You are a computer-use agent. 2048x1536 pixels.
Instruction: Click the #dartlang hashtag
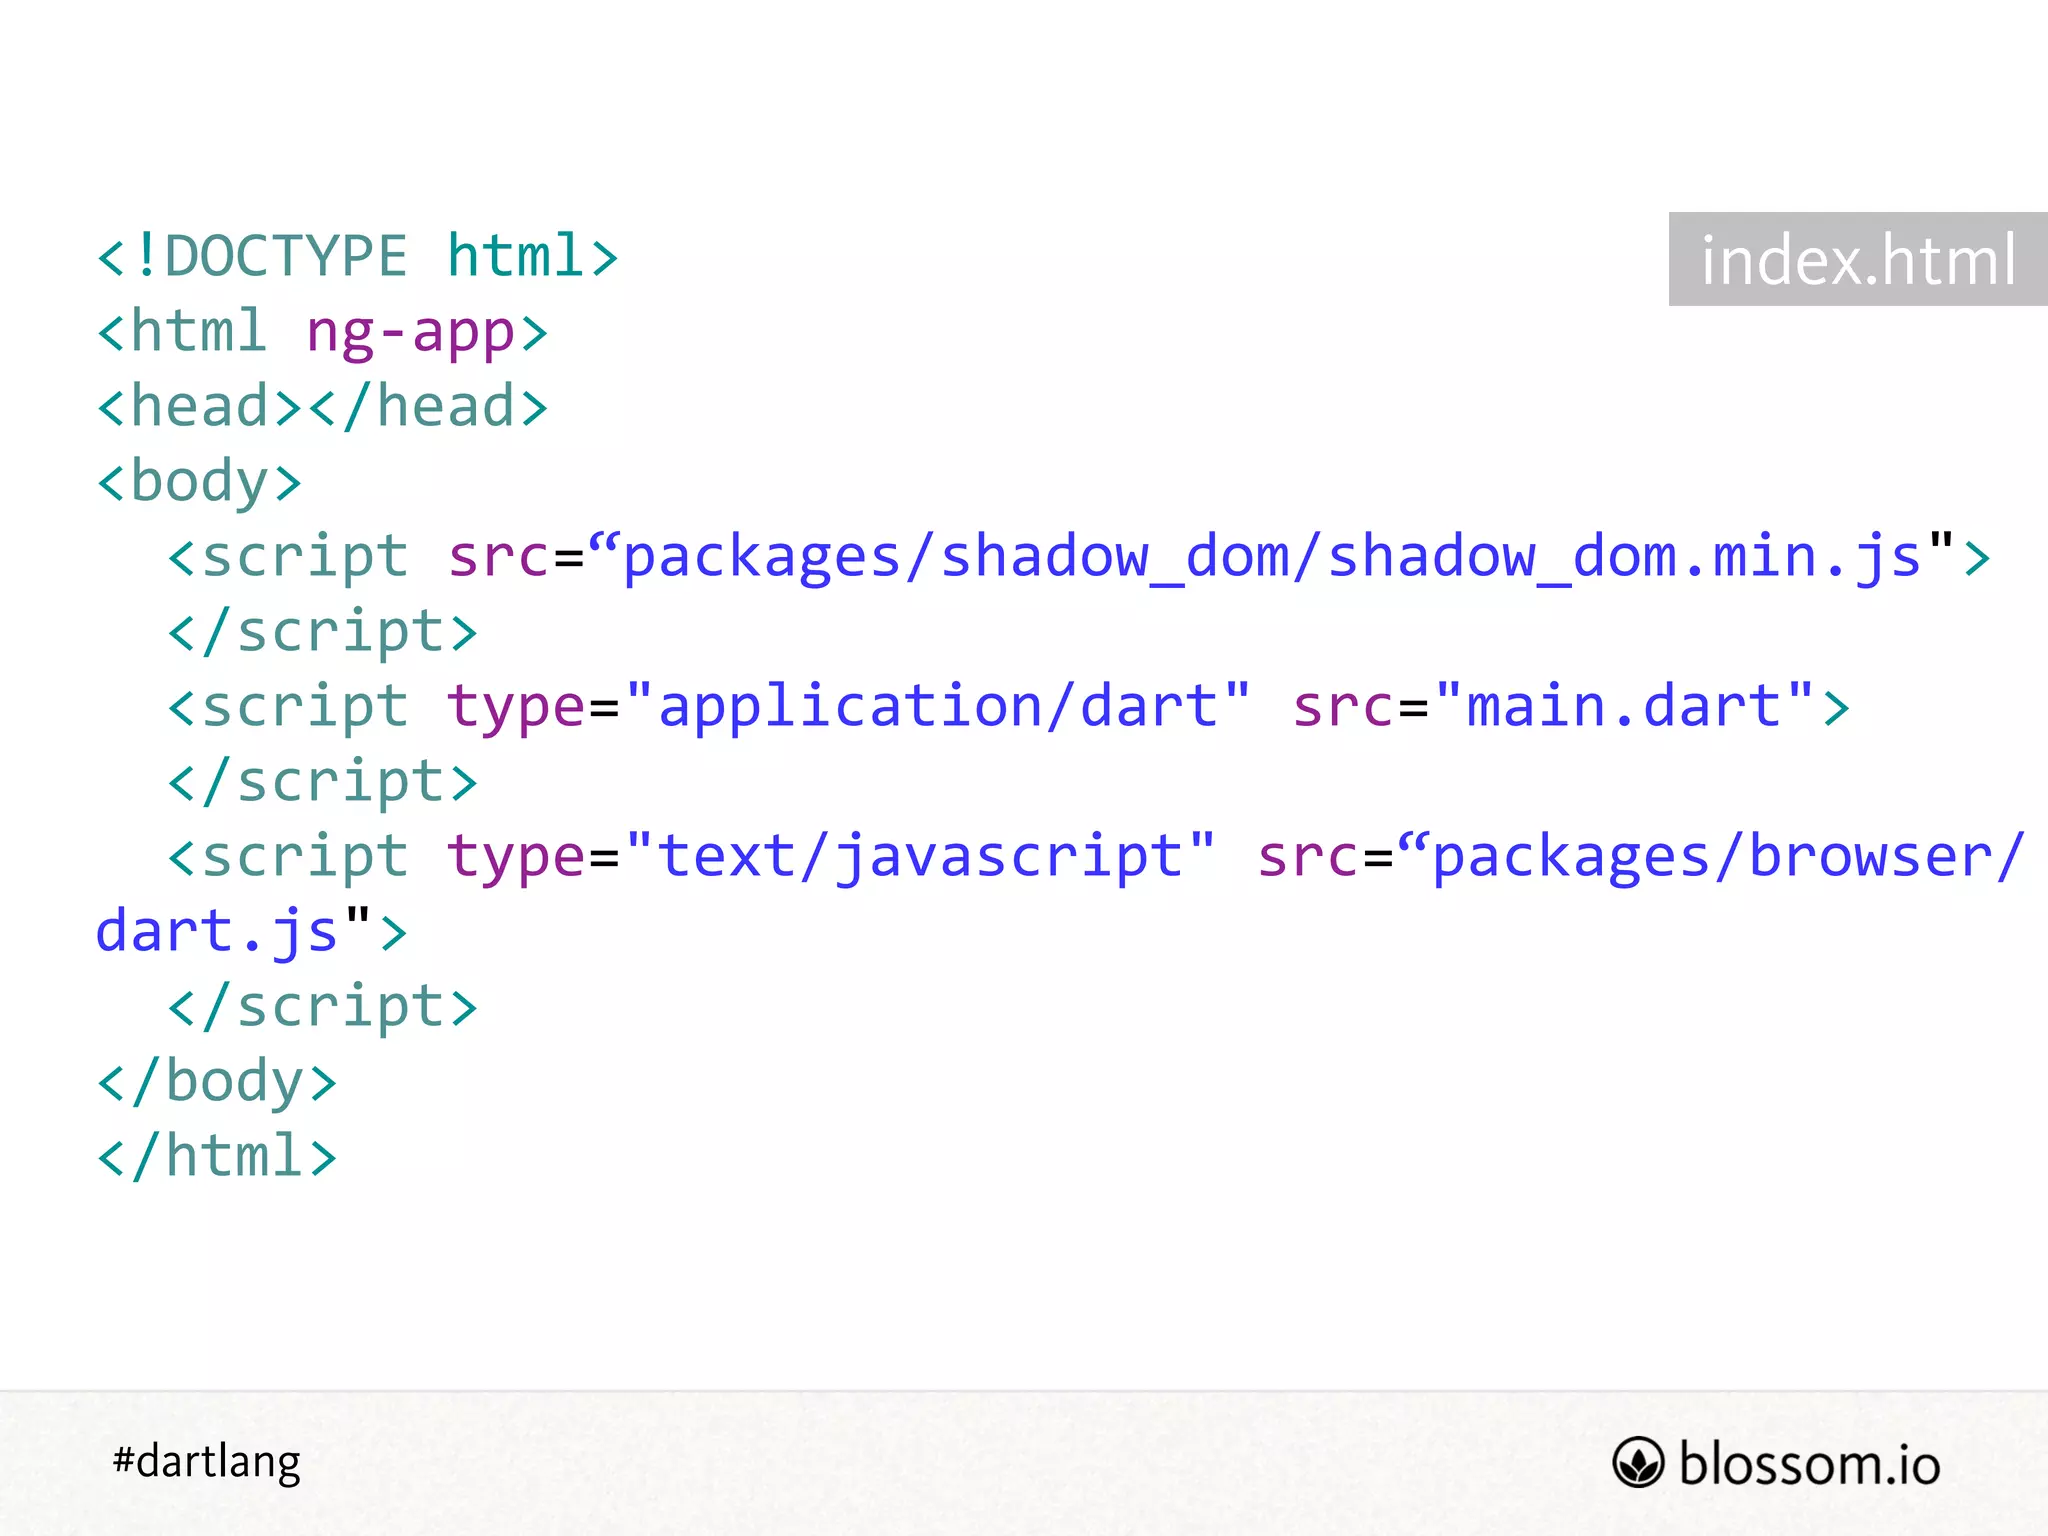pyautogui.click(x=206, y=1462)
